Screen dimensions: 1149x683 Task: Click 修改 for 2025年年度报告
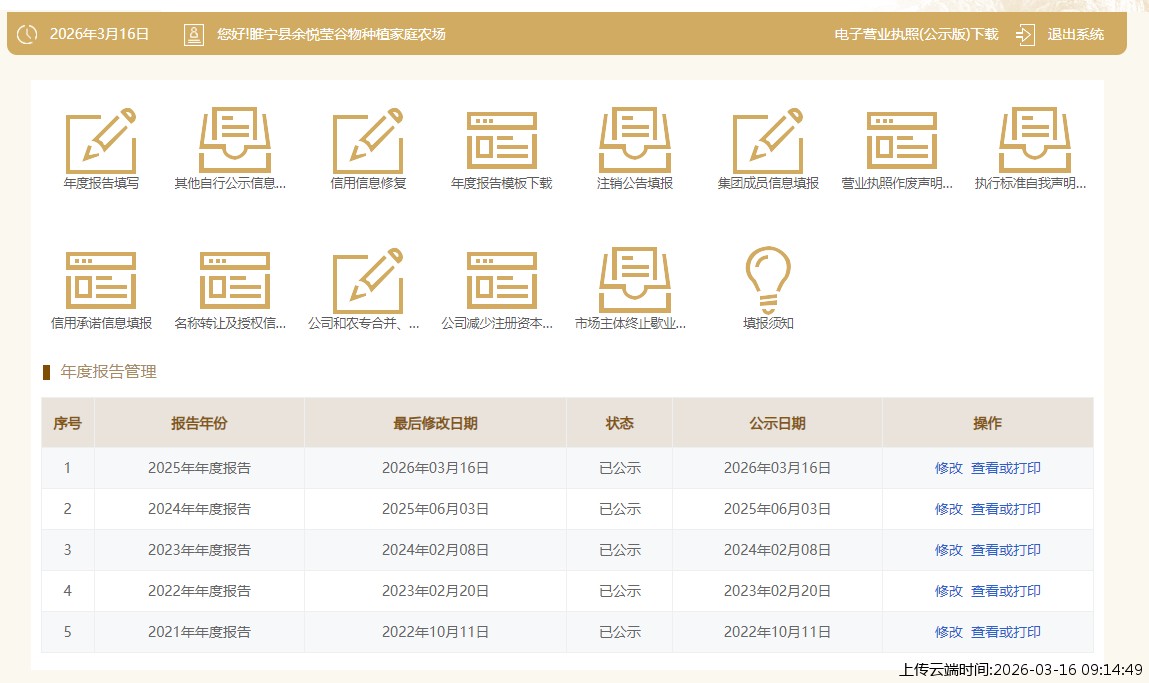click(948, 468)
